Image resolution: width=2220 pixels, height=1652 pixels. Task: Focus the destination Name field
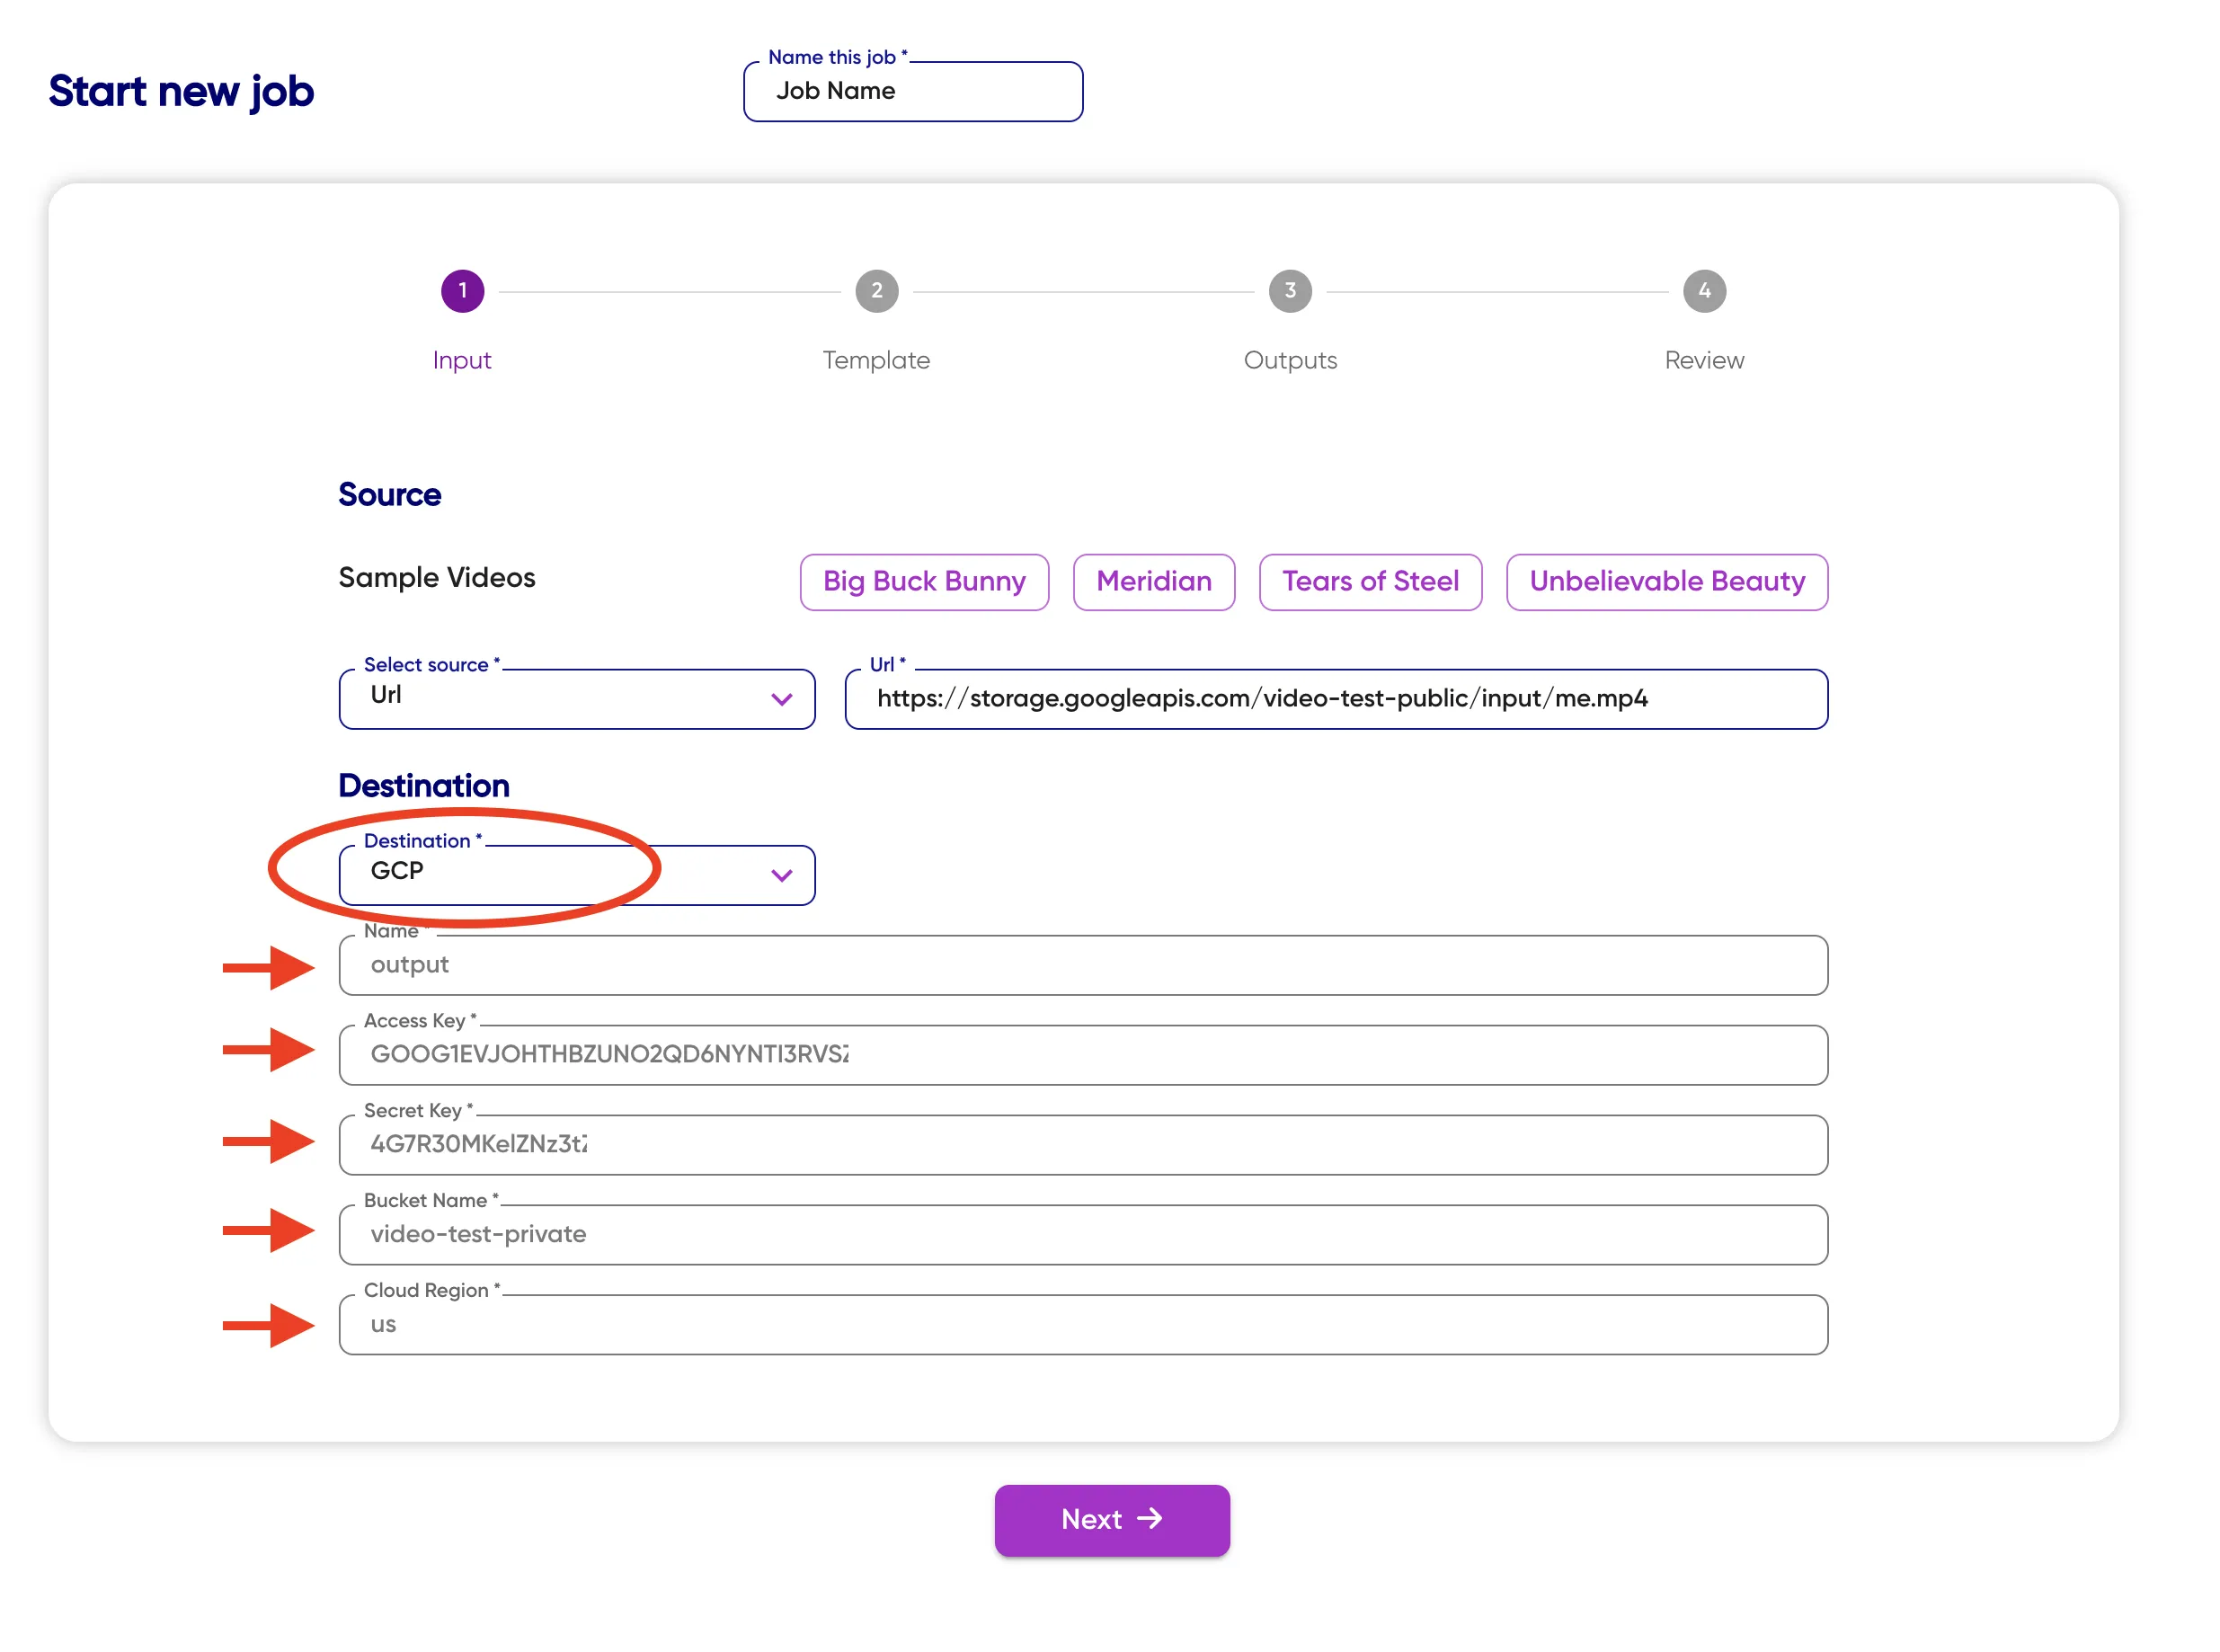(x=1082, y=965)
